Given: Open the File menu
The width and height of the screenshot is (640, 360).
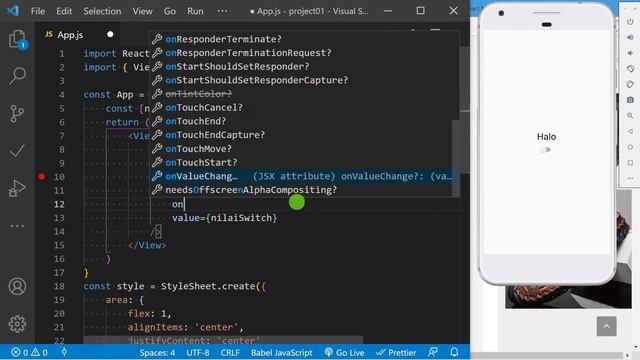Looking at the screenshot, I should tap(38, 11).
